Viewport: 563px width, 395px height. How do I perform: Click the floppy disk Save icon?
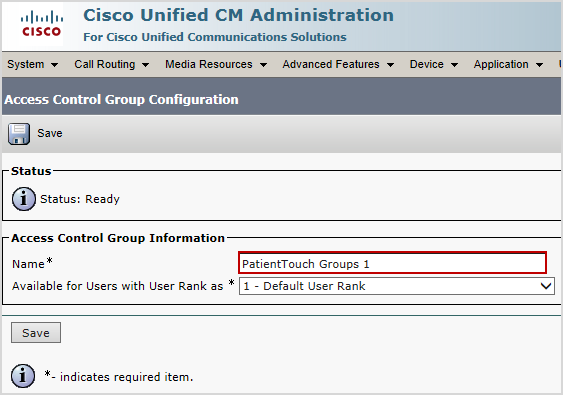pos(19,134)
